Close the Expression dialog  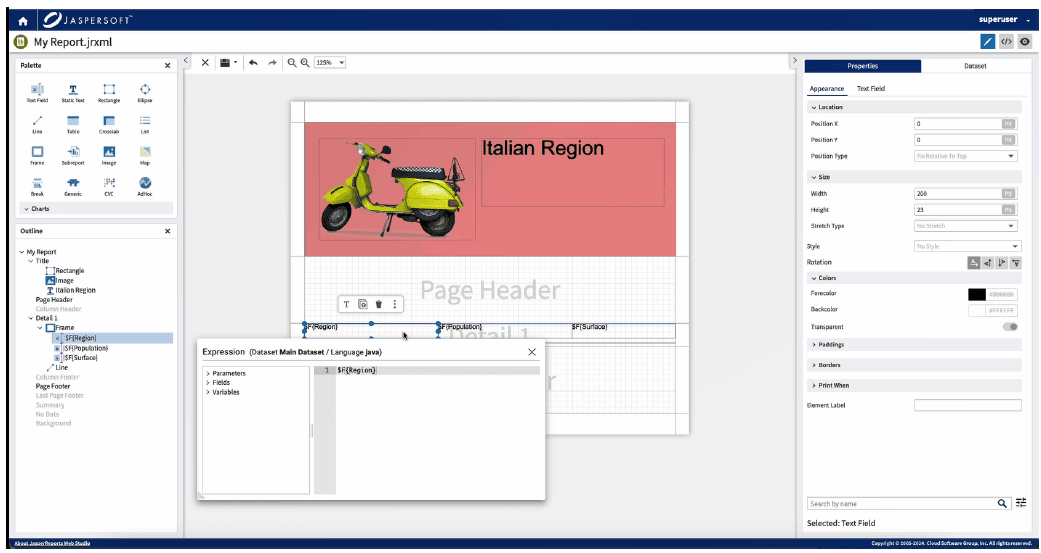click(x=532, y=352)
